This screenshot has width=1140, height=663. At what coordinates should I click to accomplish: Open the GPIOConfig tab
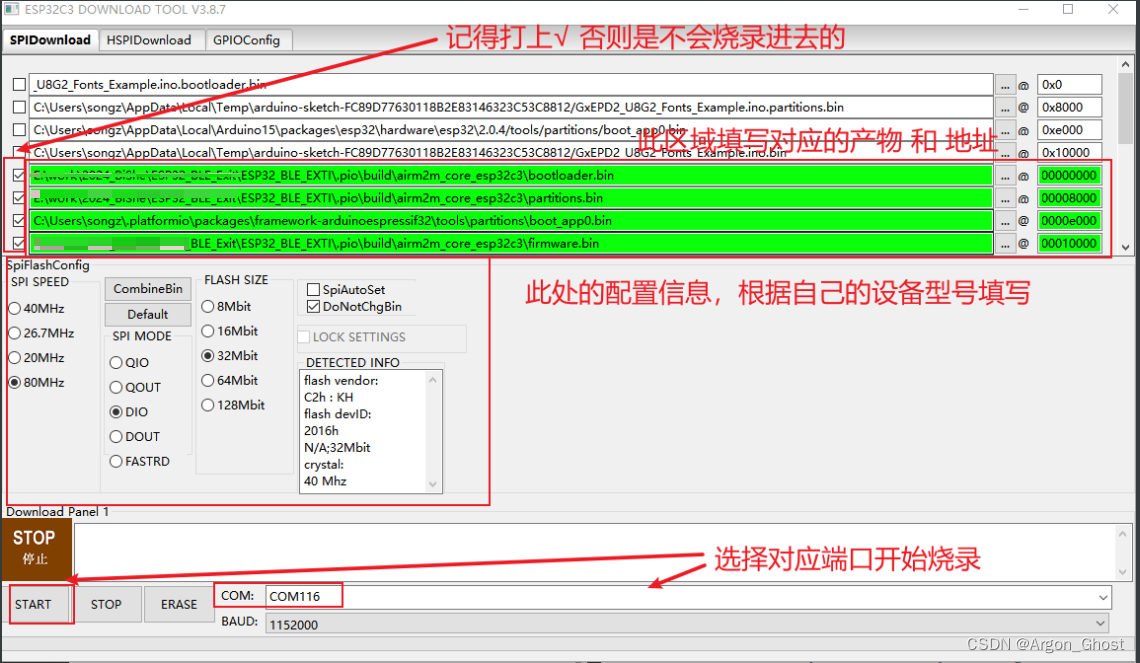click(x=247, y=40)
